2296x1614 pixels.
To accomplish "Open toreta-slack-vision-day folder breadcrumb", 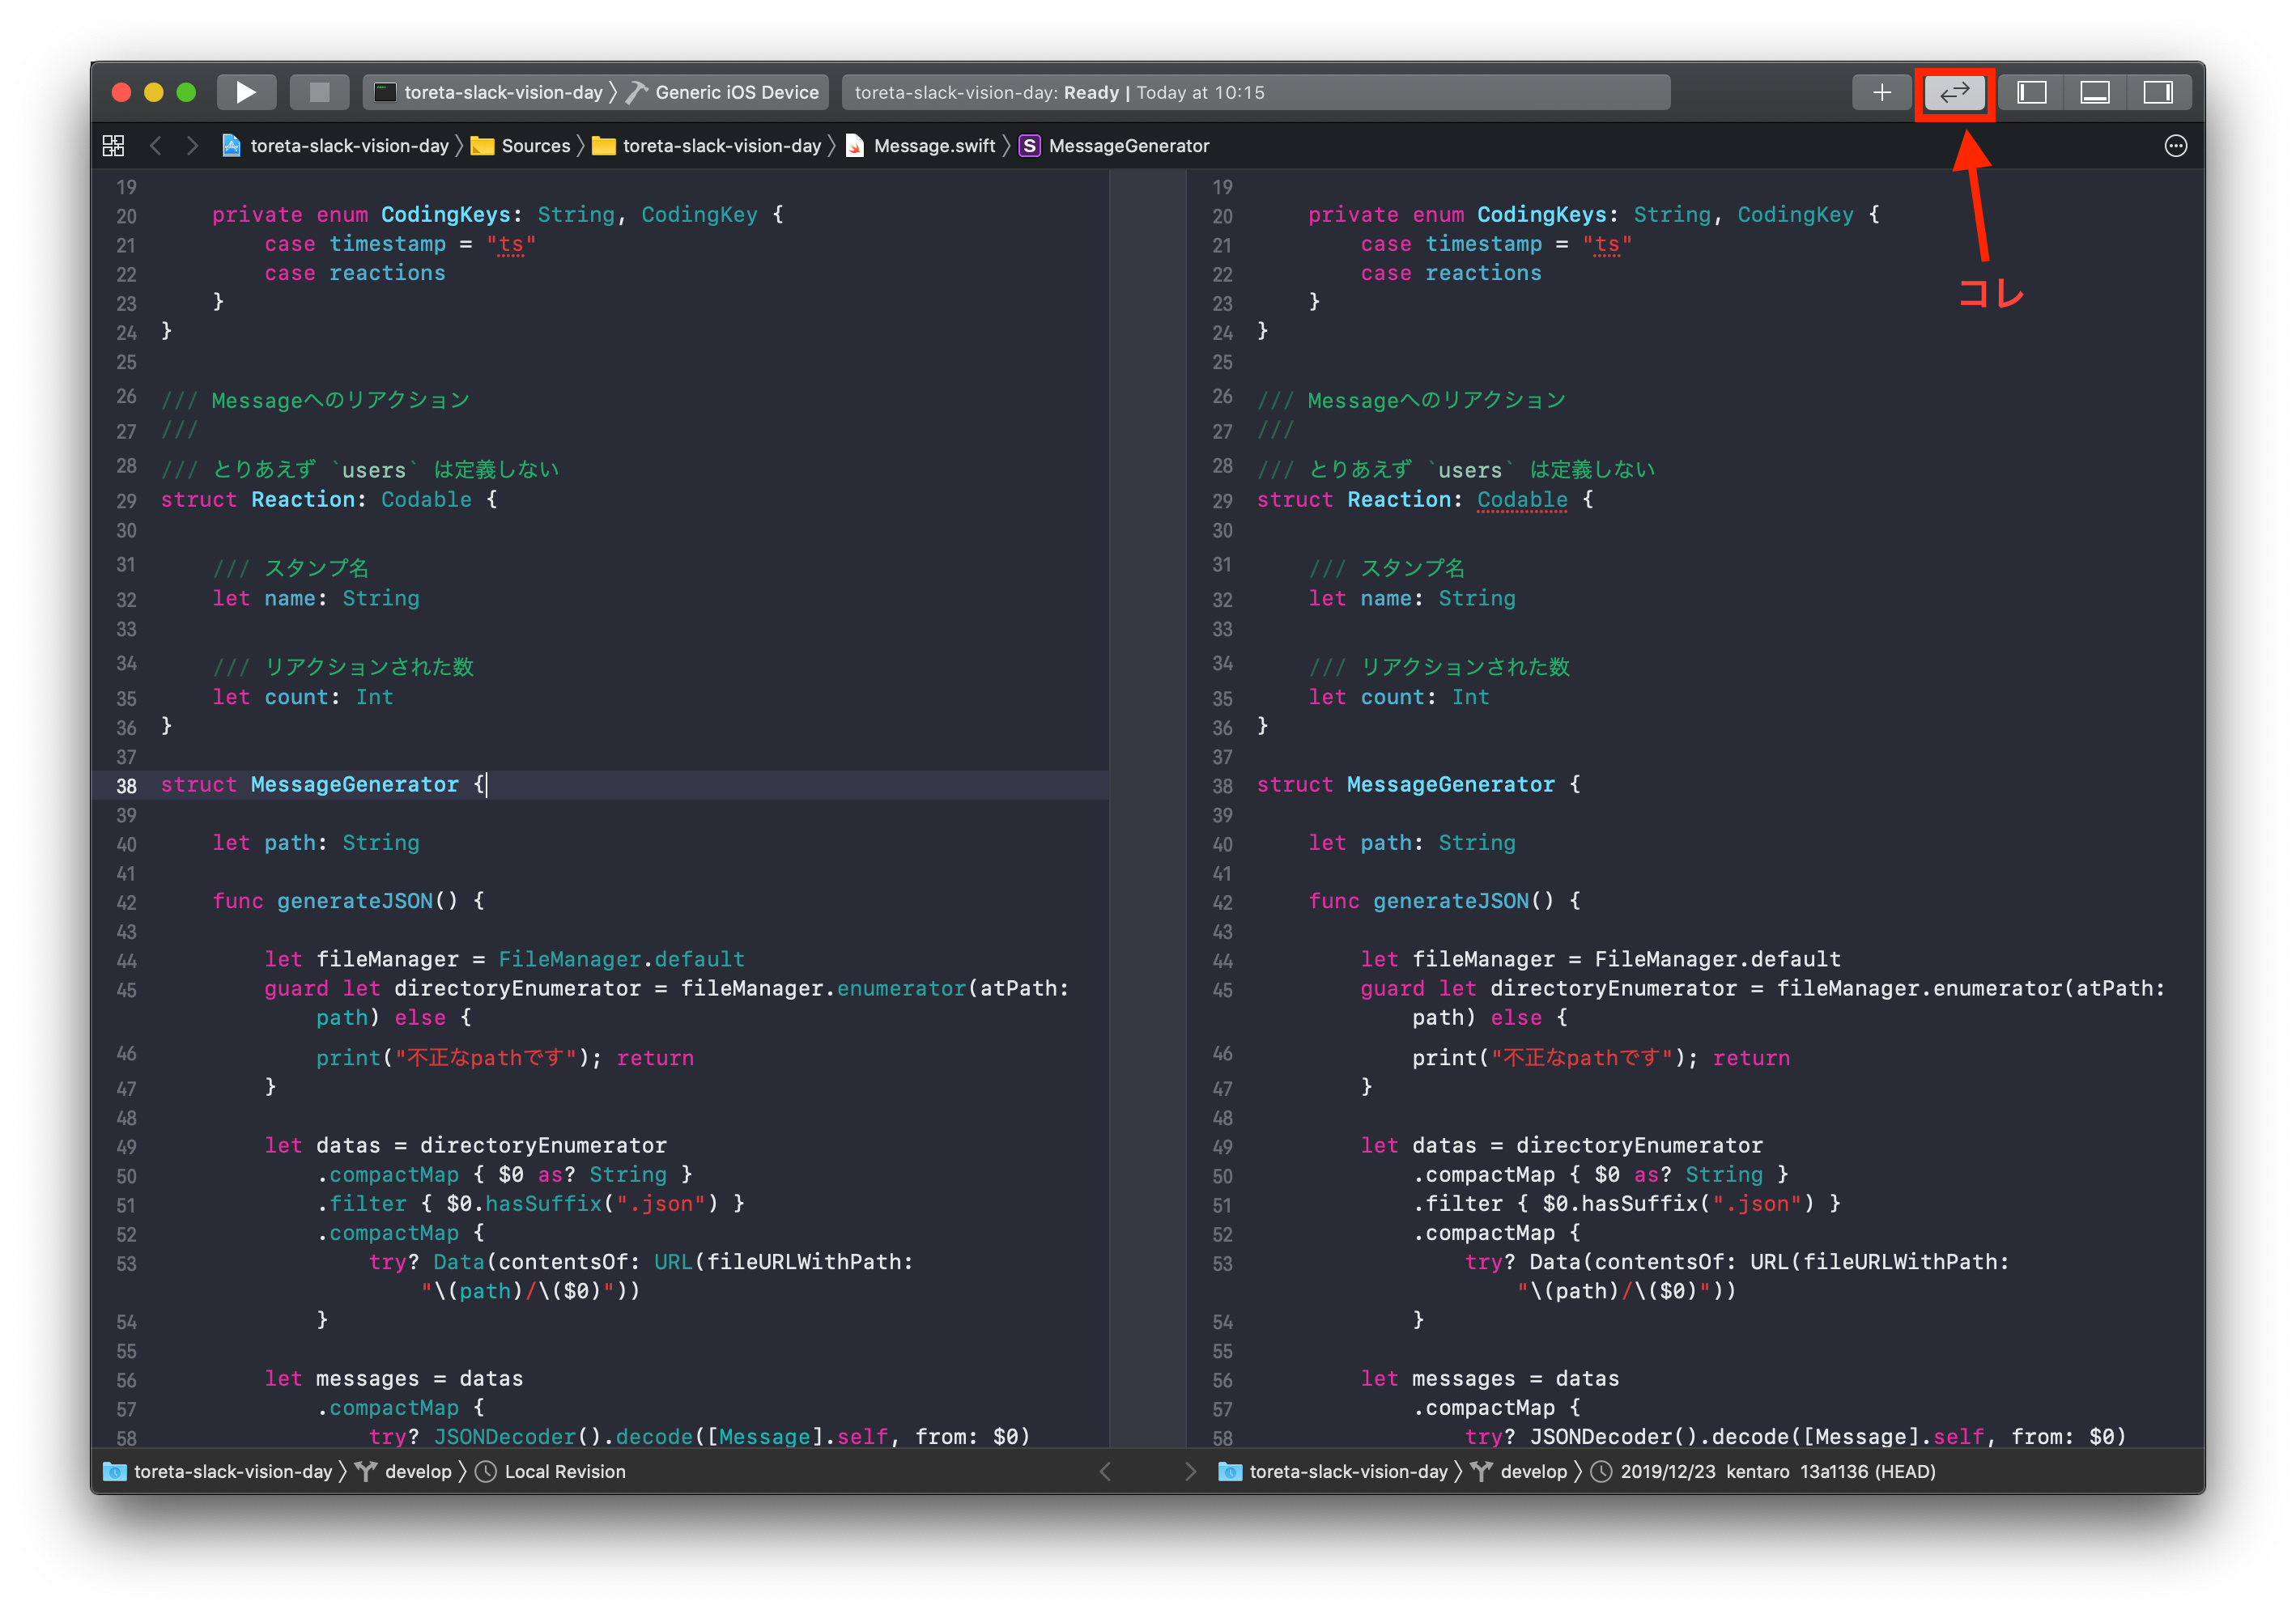I will (722, 146).
